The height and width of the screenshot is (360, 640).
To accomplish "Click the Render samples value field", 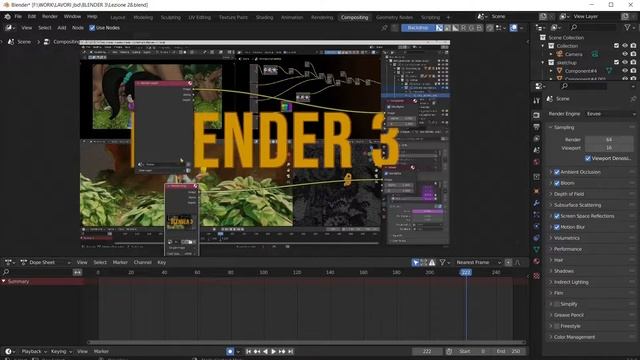I will [609, 140].
